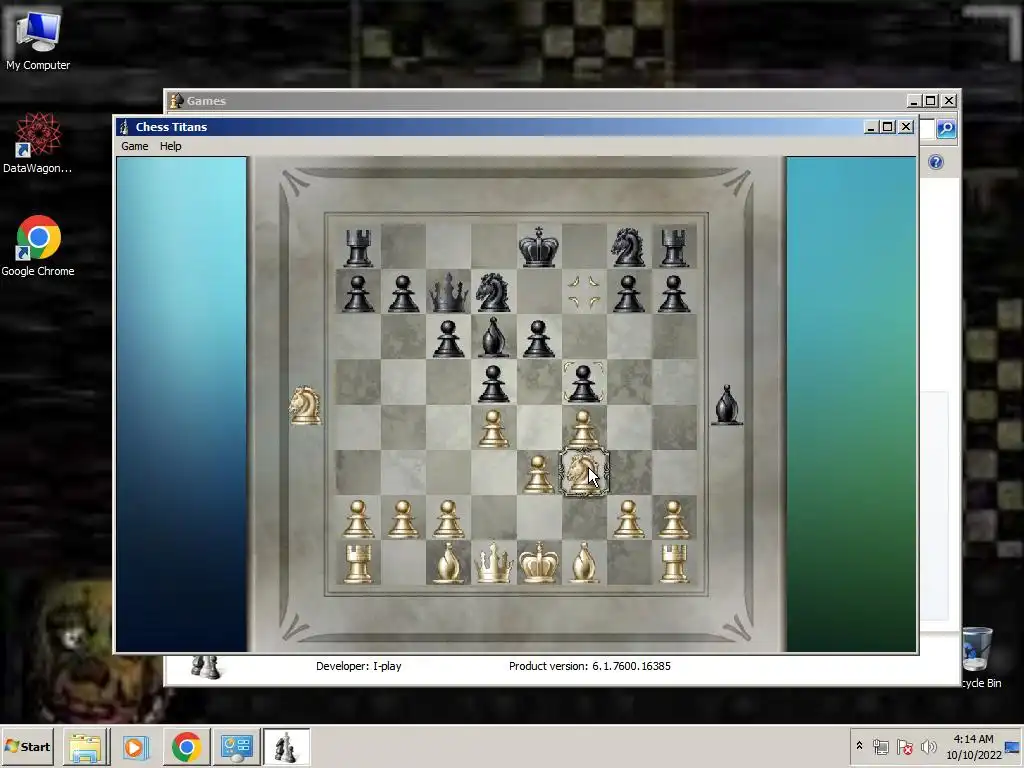Select the white king on e1
1024x768 pixels.
click(538, 563)
